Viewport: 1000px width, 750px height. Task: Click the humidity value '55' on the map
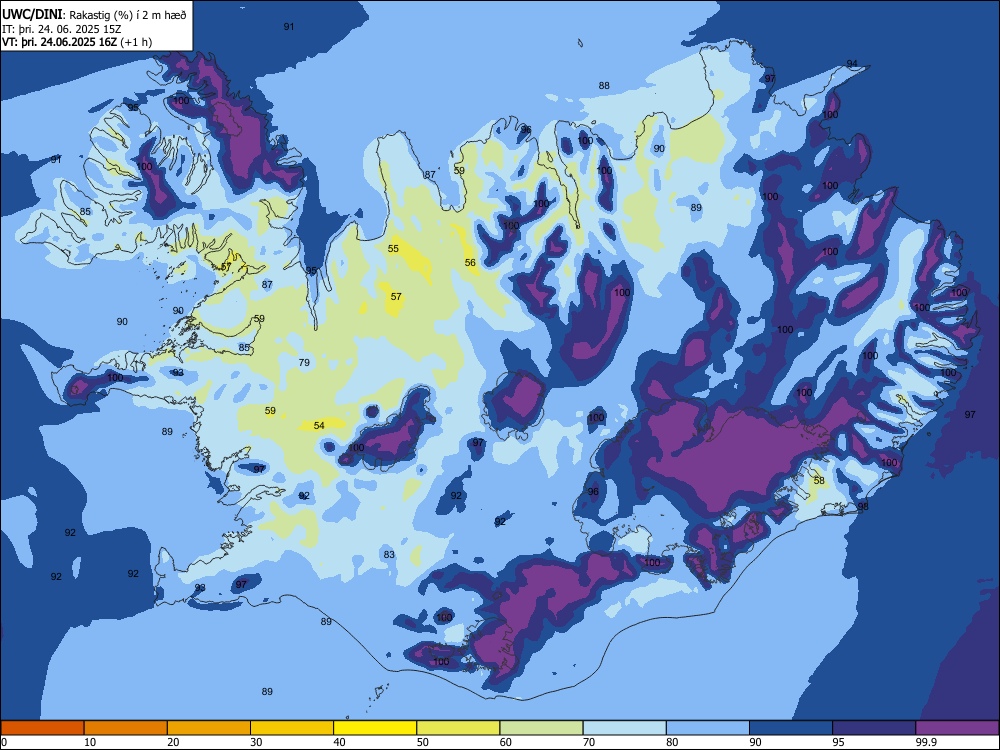393,249
